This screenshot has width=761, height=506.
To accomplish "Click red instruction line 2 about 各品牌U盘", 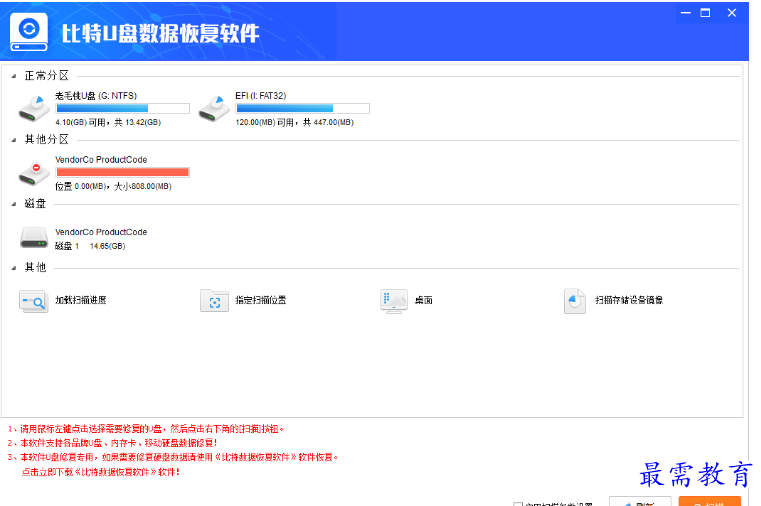I will point(113,443).
